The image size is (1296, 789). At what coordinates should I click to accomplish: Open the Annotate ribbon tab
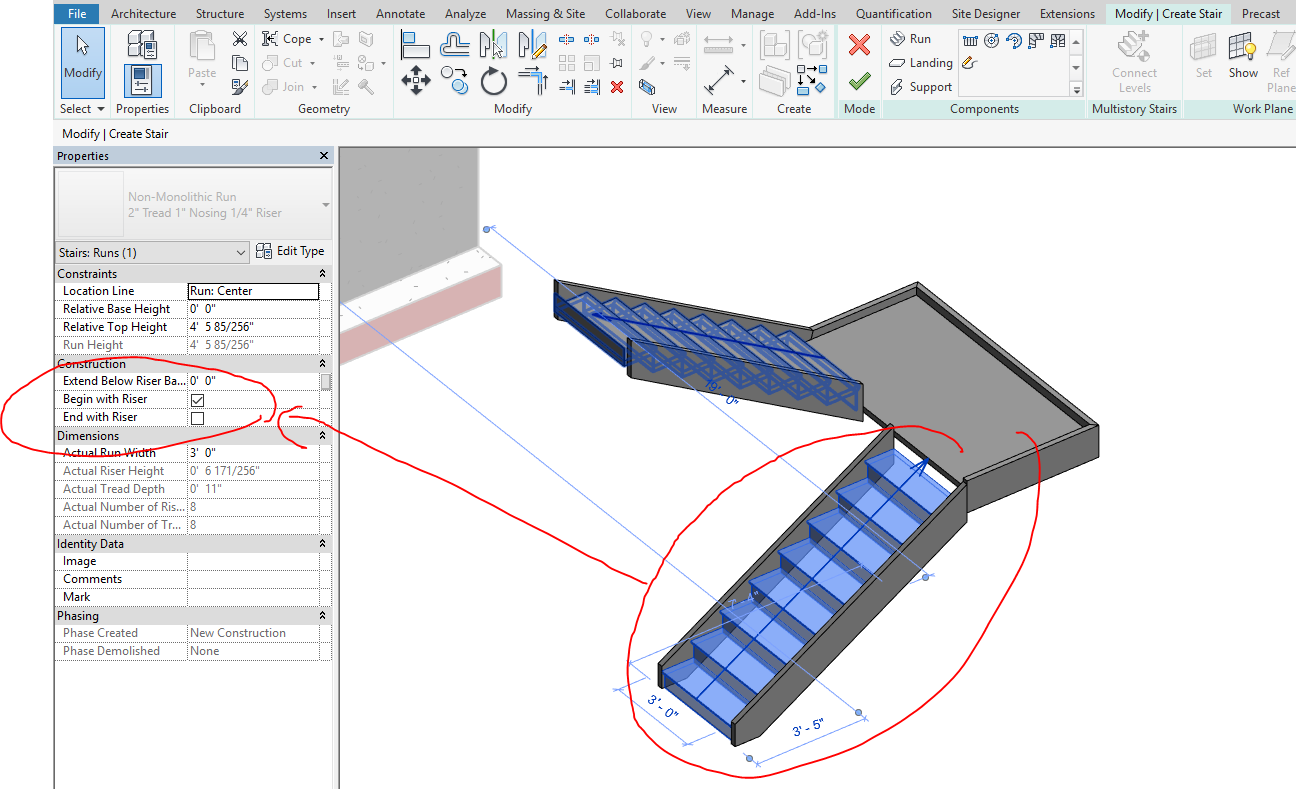[x=400, y=13]
